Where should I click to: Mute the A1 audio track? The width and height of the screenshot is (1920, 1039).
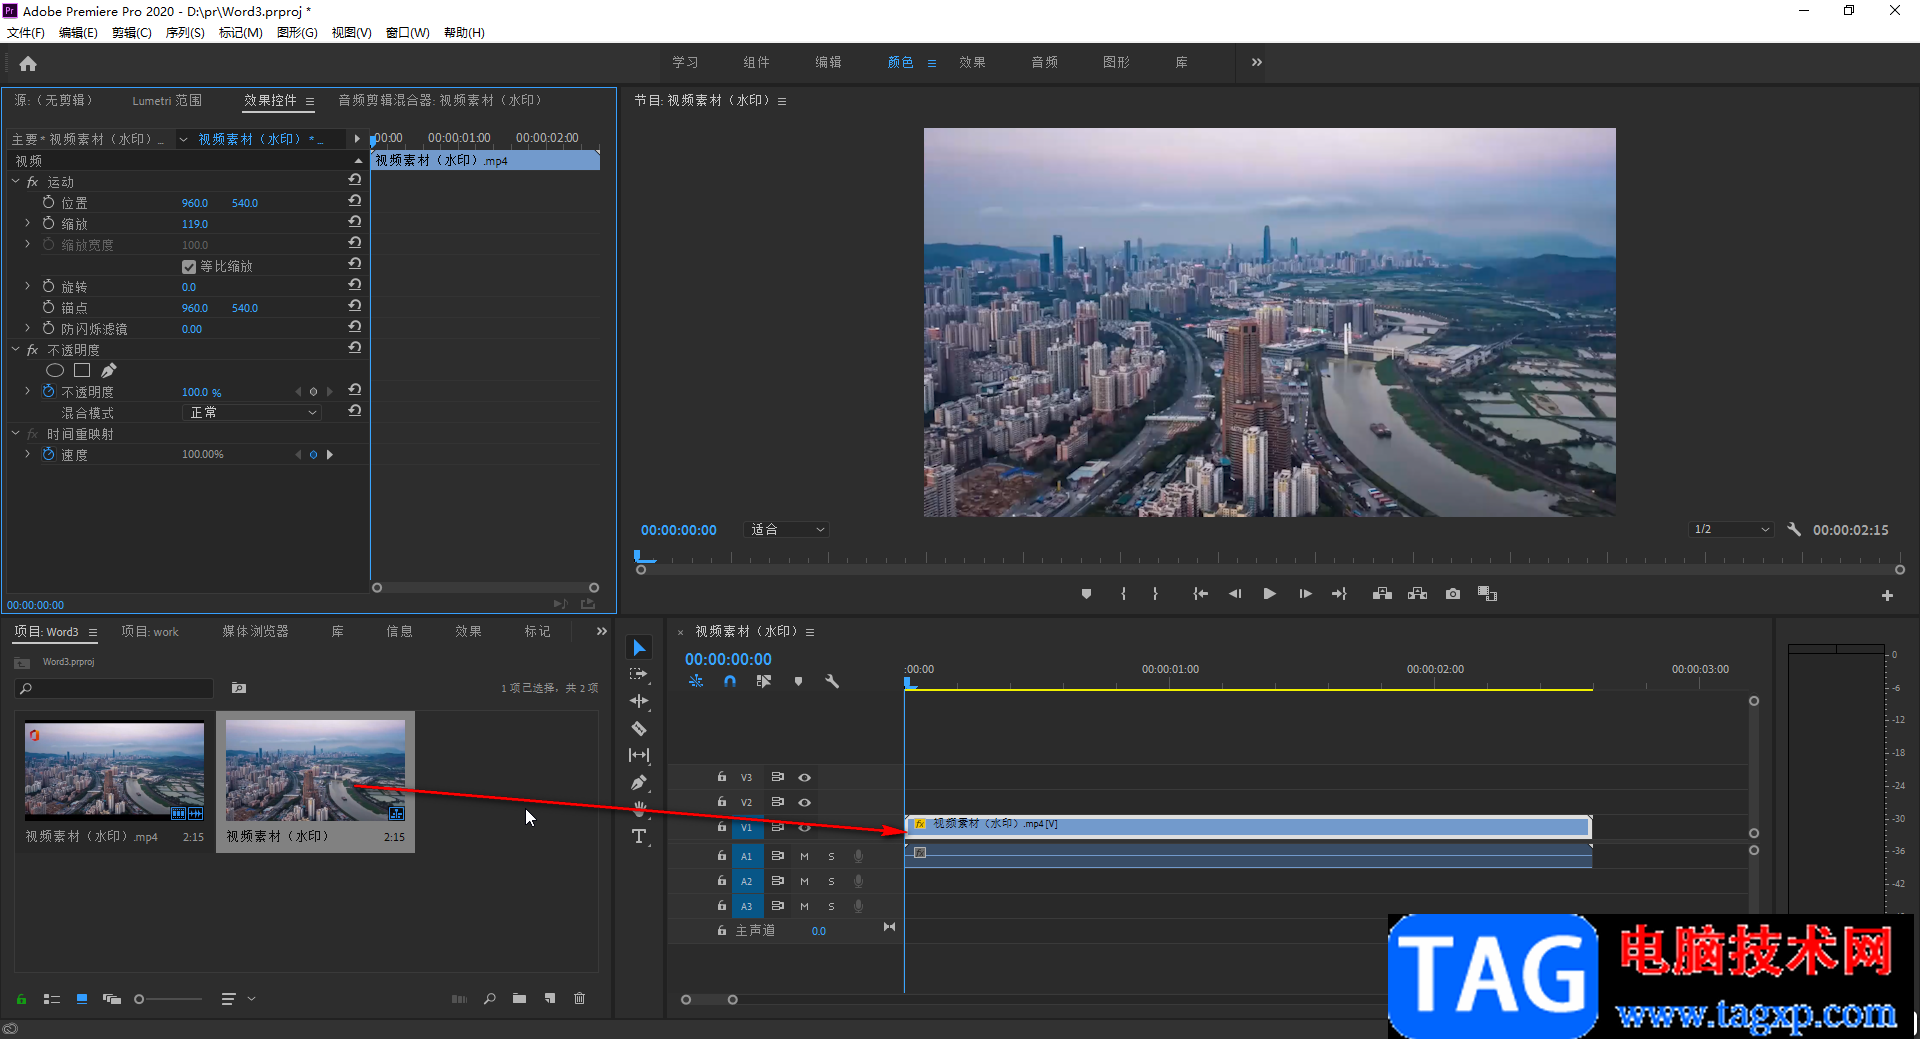(804, 856)
